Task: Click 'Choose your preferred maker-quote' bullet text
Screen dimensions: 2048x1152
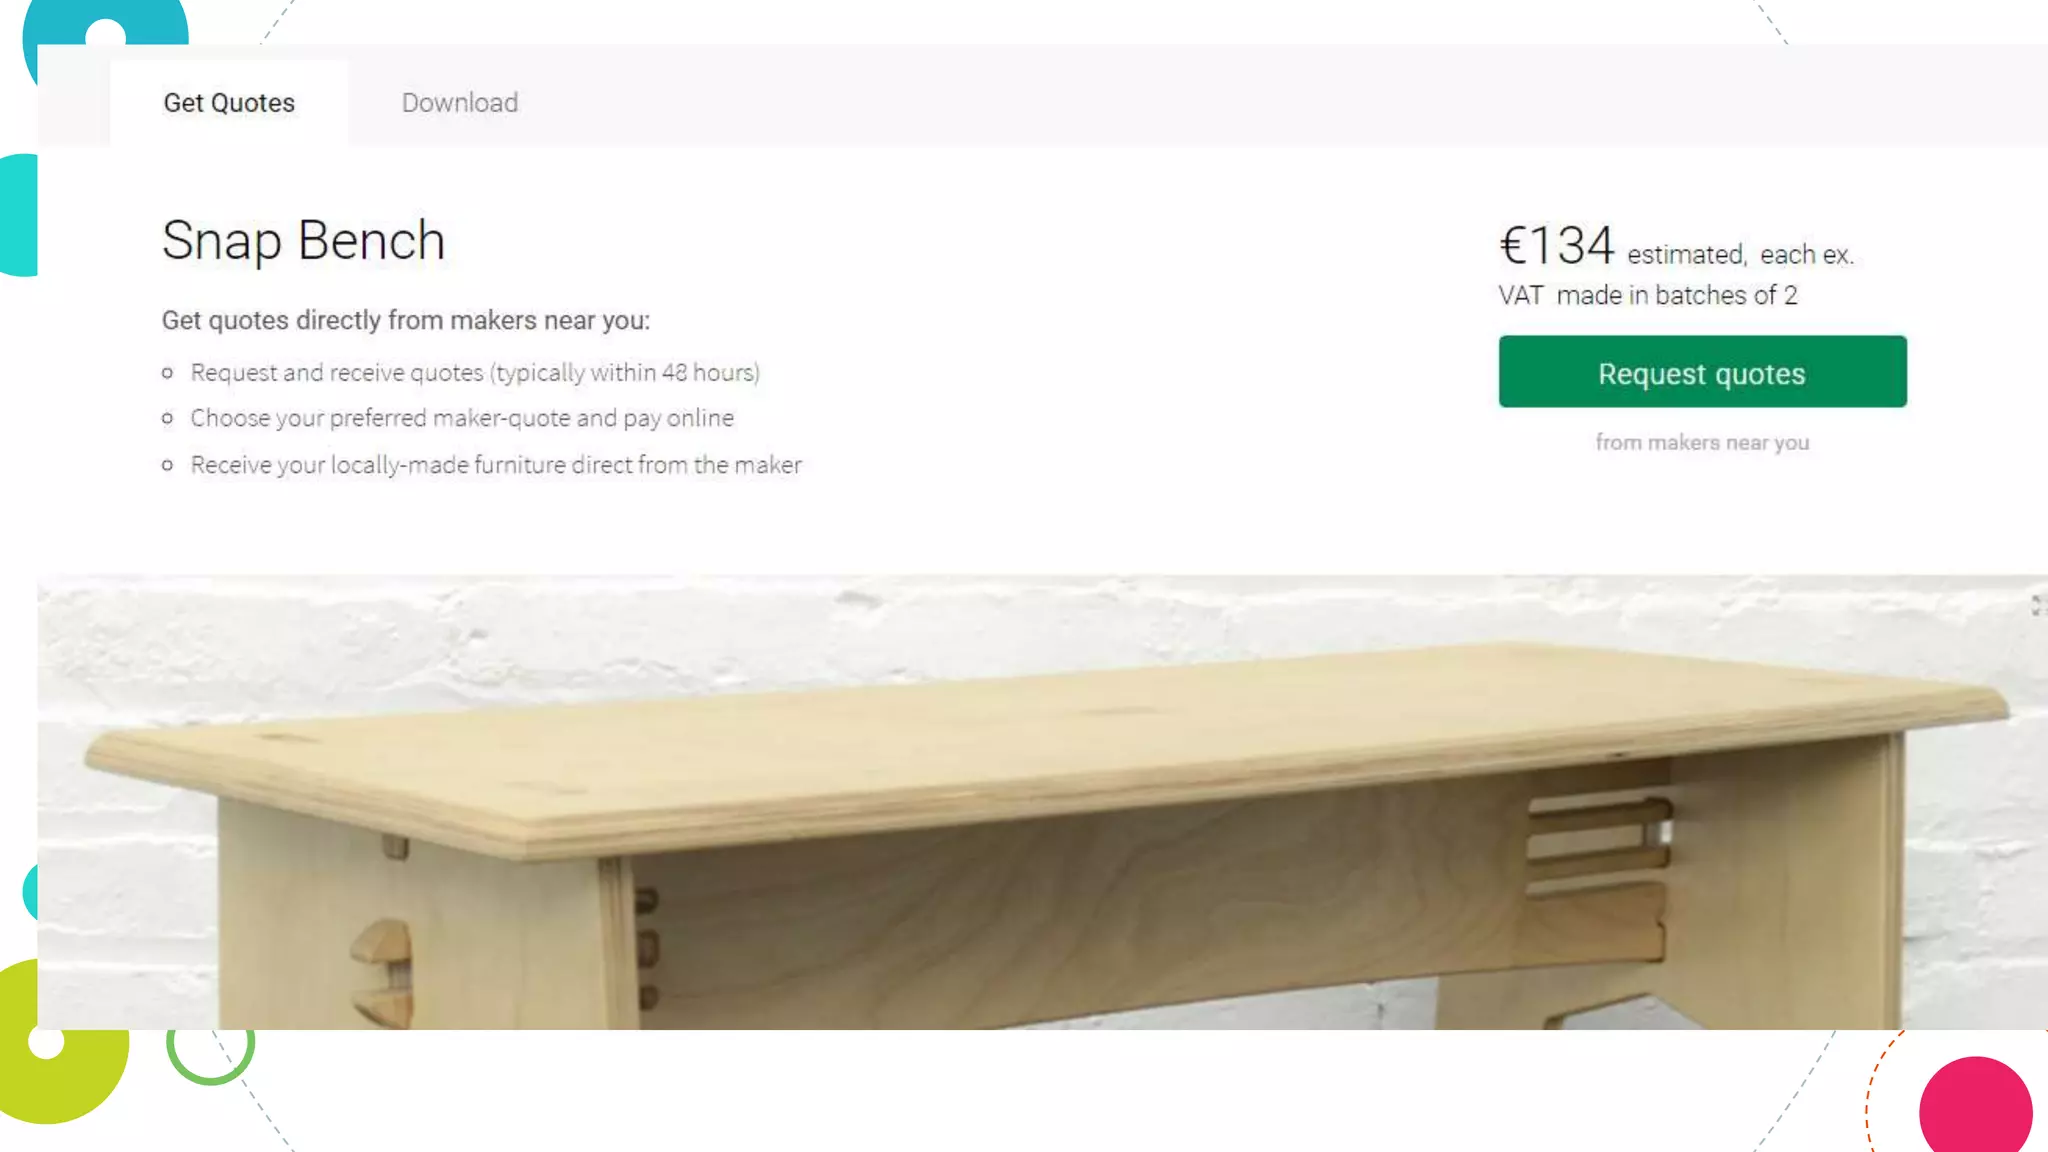Action: coord(462,418)
